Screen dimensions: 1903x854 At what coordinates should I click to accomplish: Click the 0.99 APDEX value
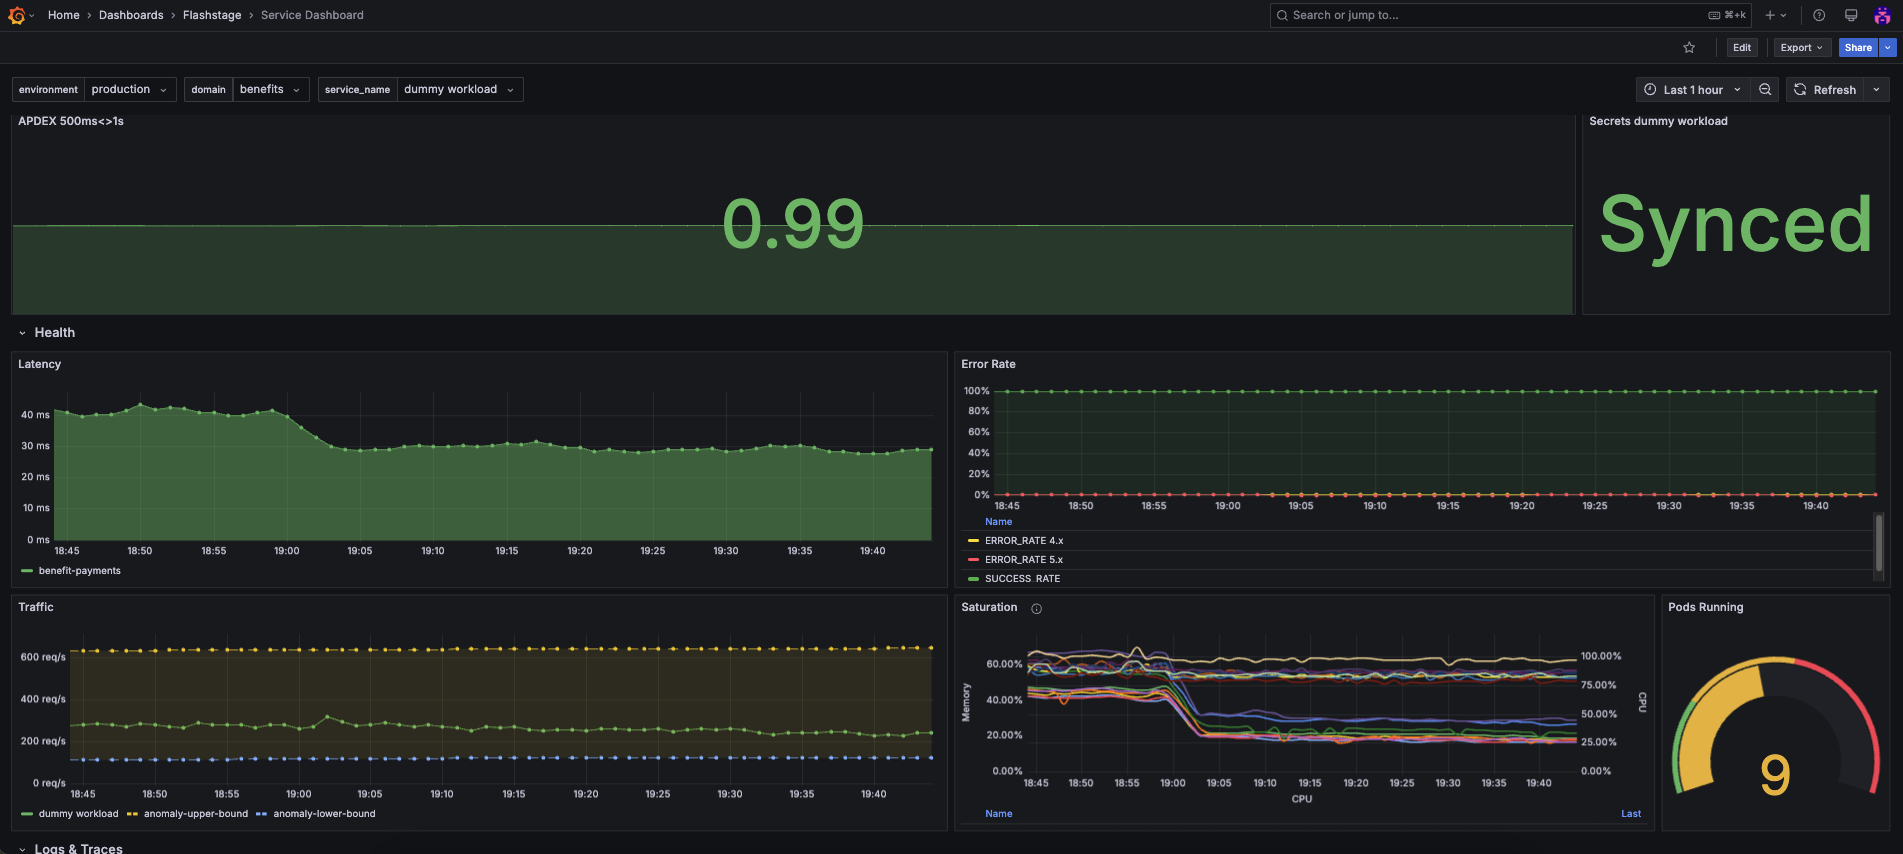coord(793,224)
